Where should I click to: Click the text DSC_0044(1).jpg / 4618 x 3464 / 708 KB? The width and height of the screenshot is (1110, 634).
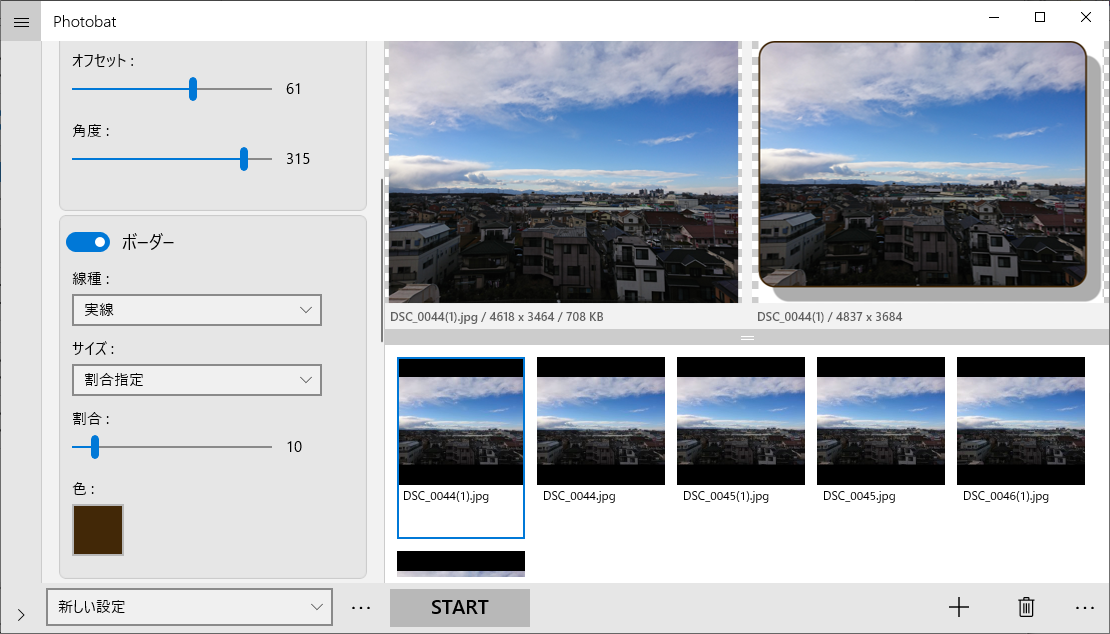click(x=497, y=317)
